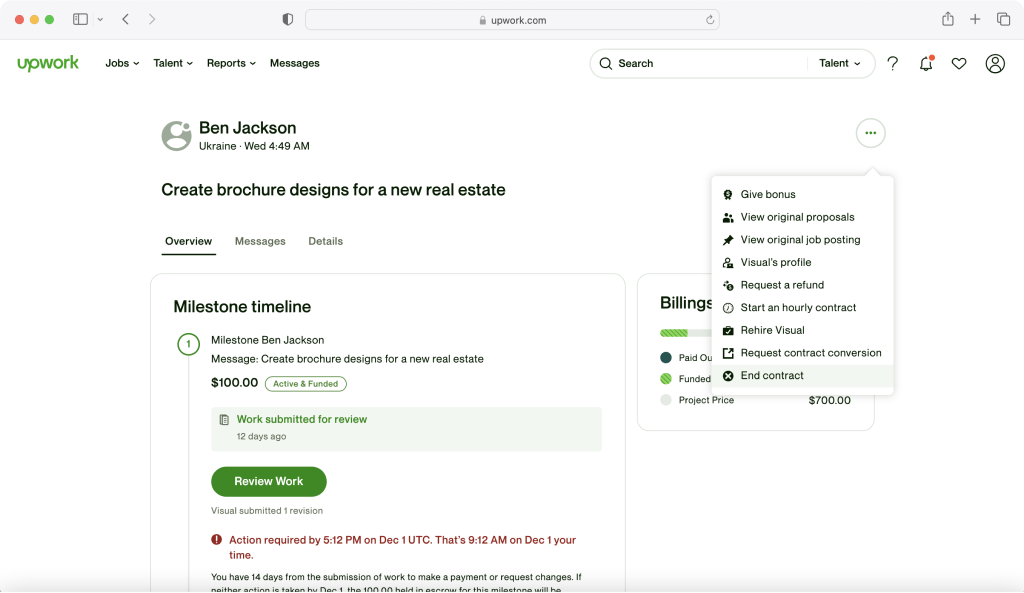Open search category Talent dropdown
This screenshot has height=593, width=1024.
840,63
